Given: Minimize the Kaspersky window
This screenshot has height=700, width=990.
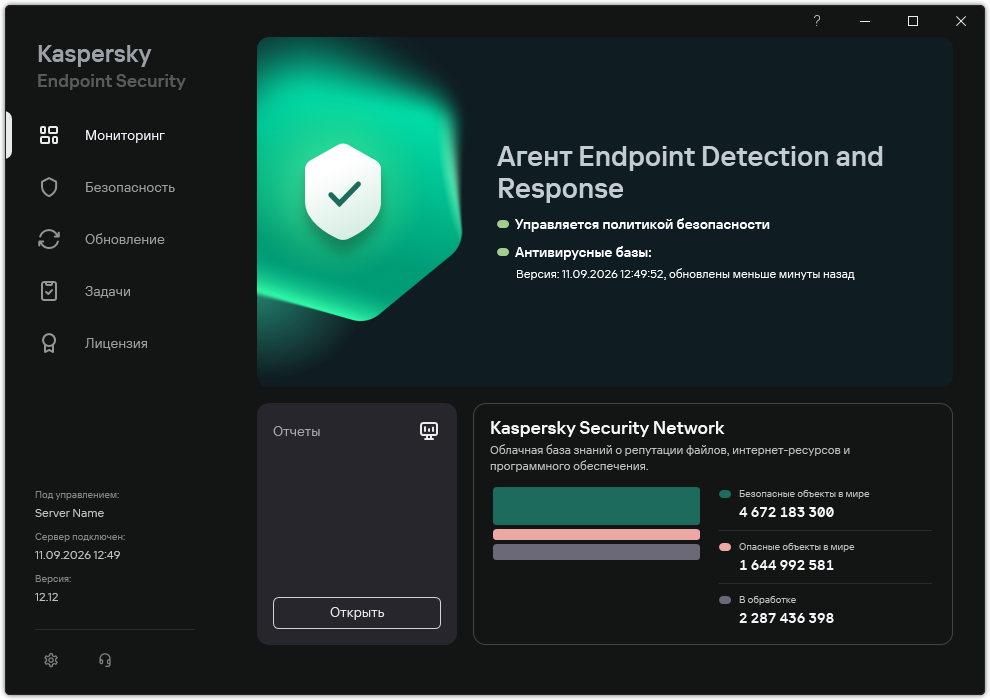Looking at the screenshot, I should [x=865, y=21].
